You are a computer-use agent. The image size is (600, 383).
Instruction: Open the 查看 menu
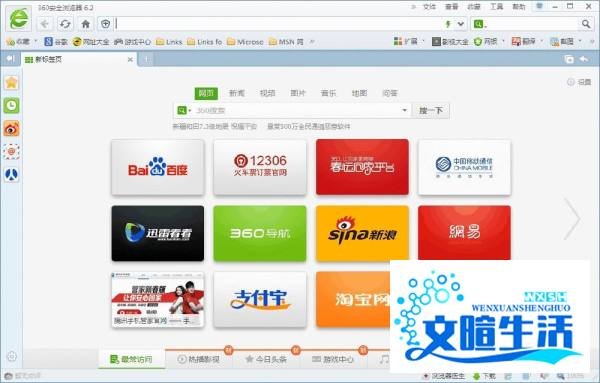click(x=452, y=7)
